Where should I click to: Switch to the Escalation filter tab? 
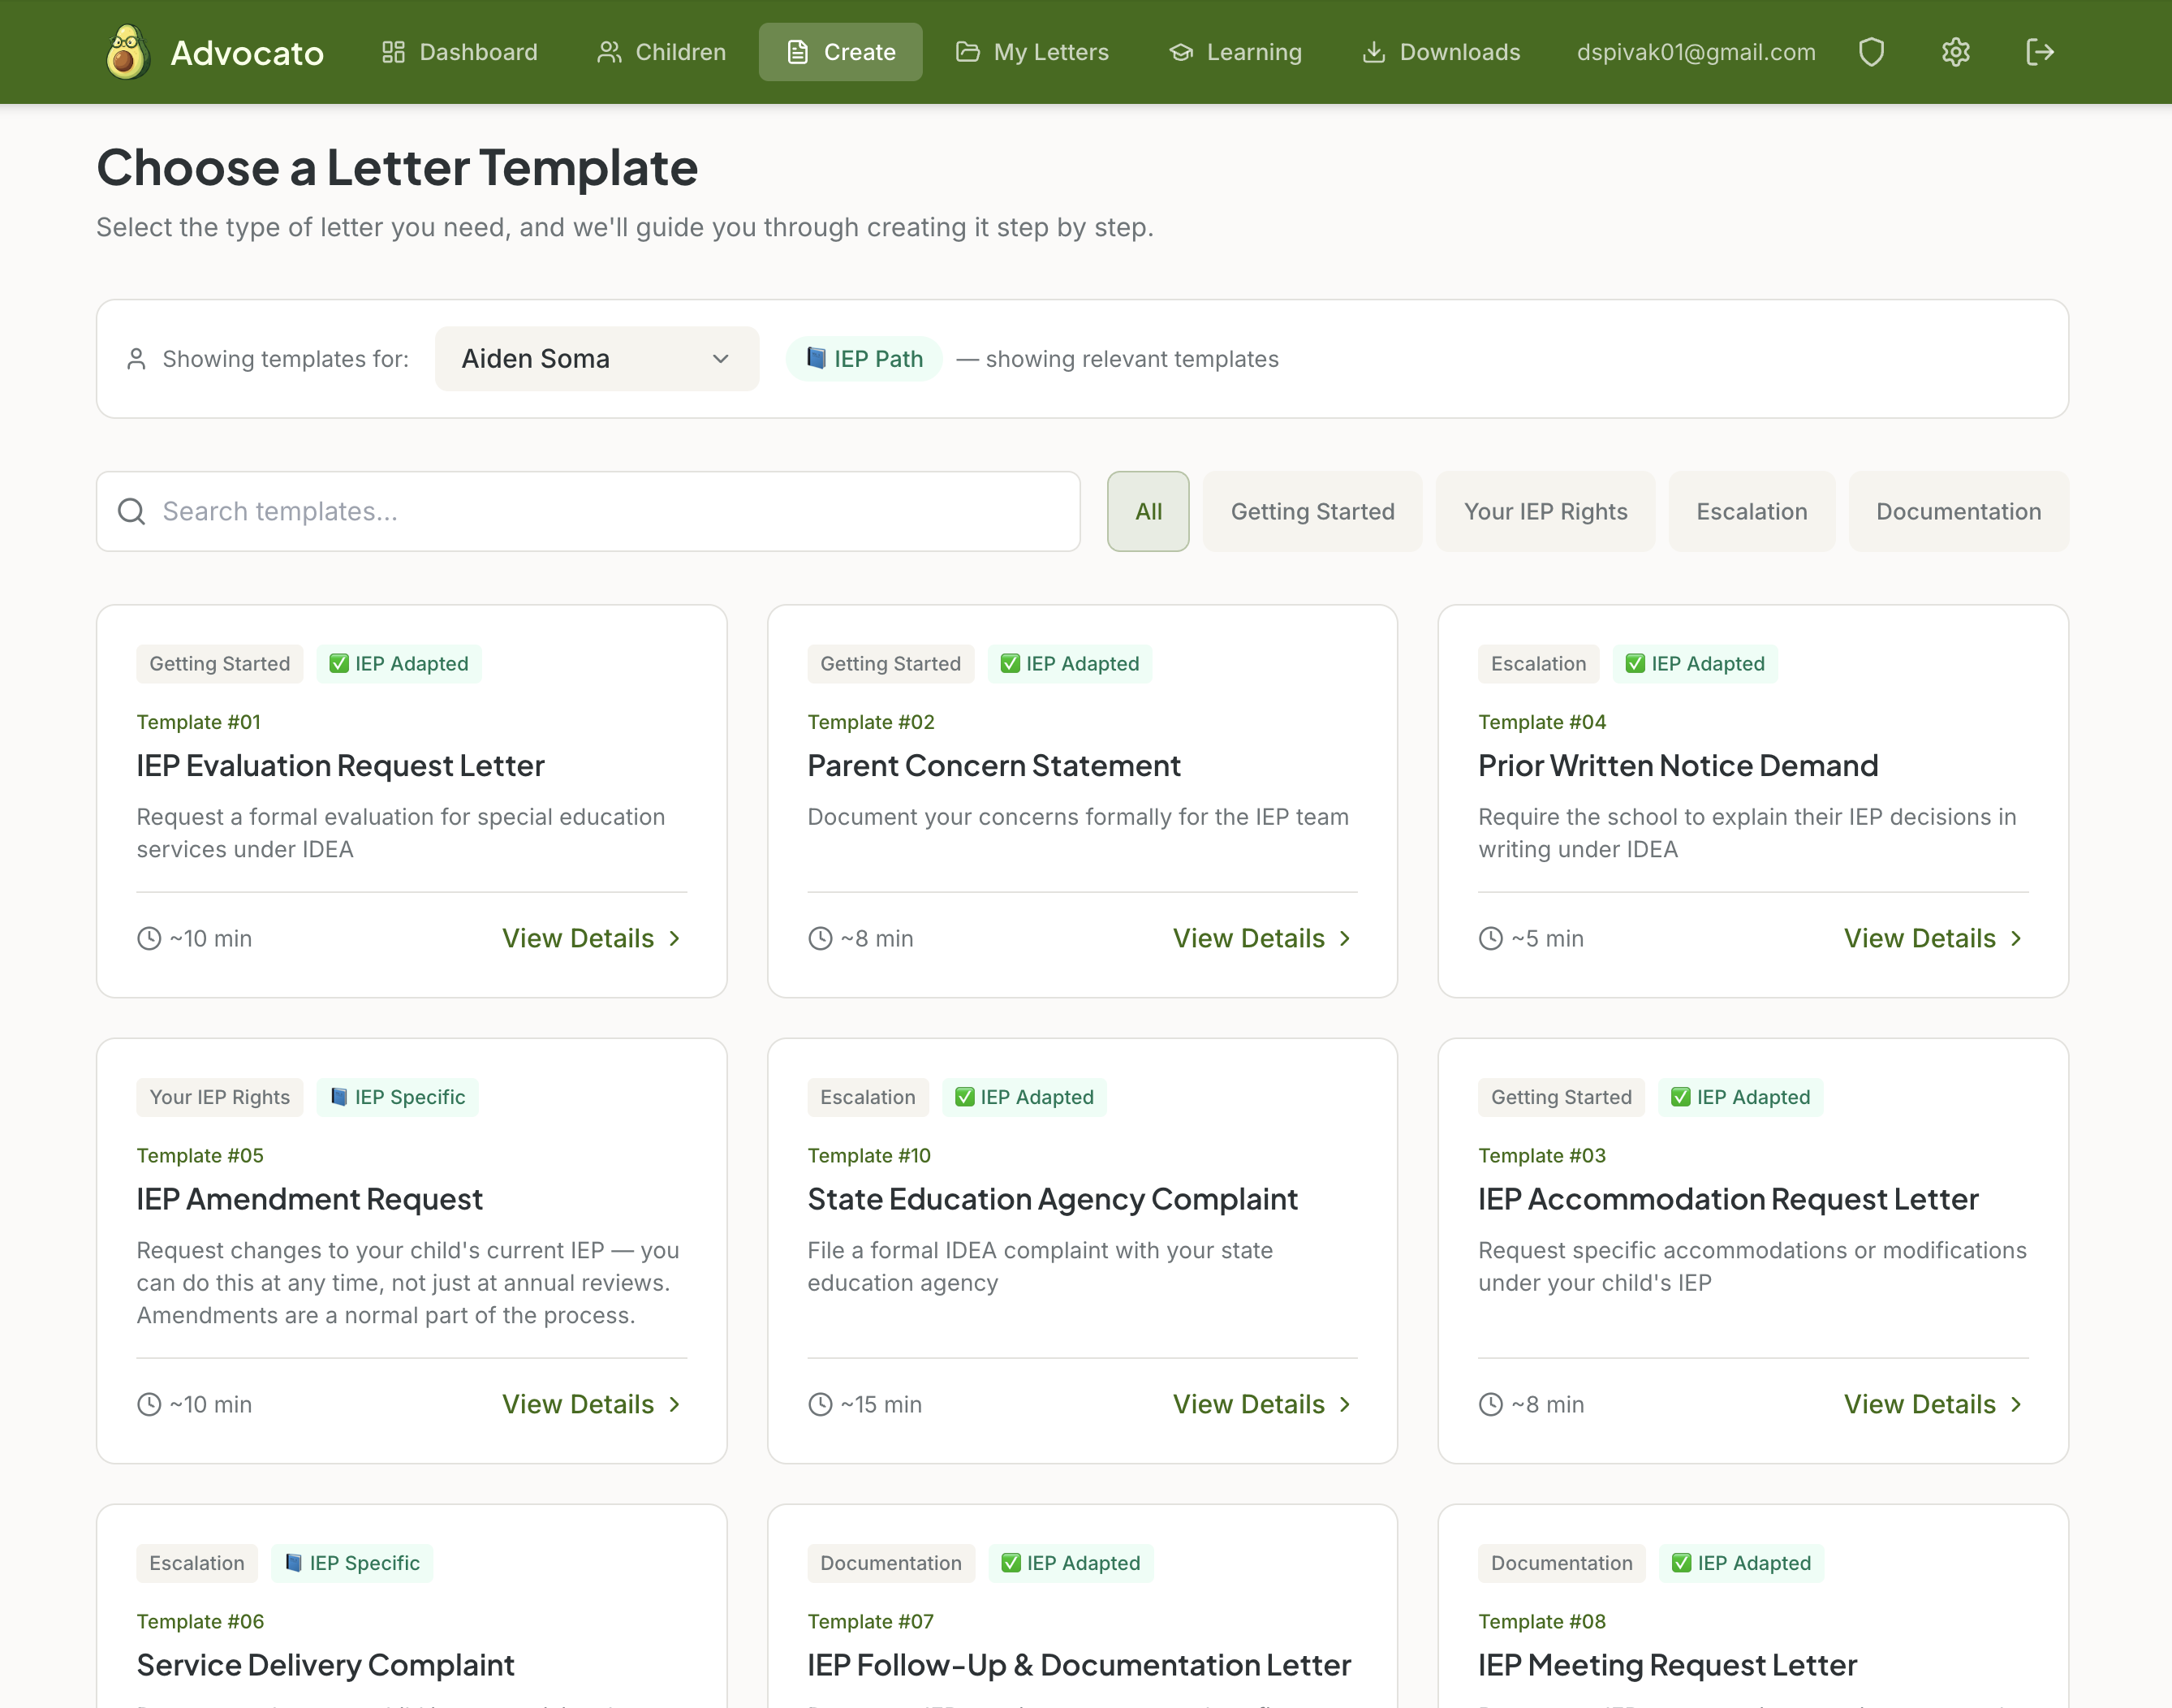click(1751, 511)
